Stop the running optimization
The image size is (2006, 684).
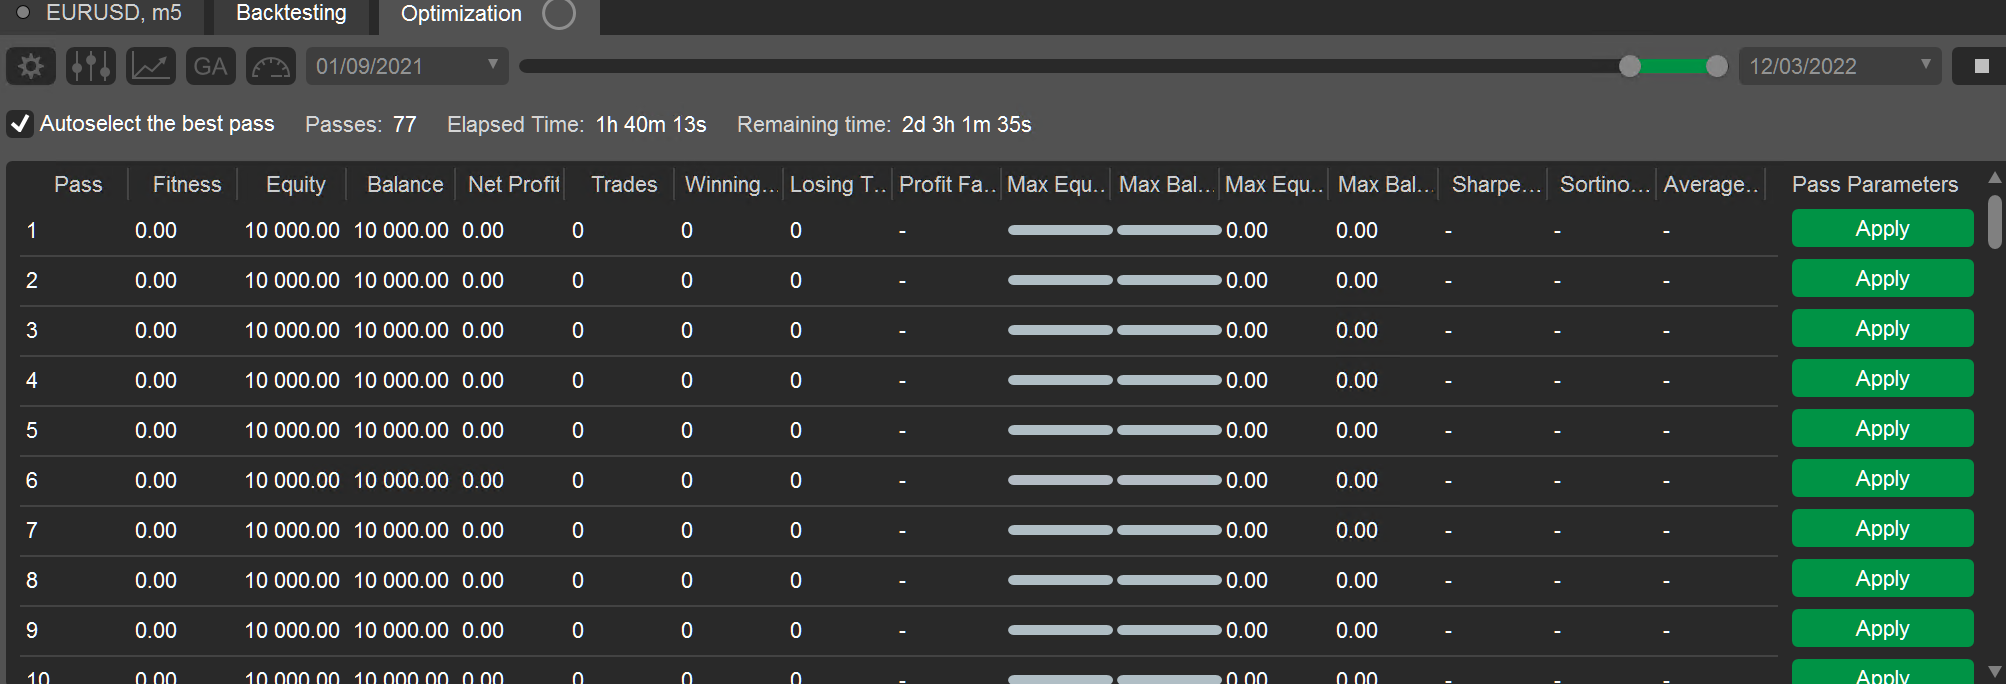pos(1981,67)
